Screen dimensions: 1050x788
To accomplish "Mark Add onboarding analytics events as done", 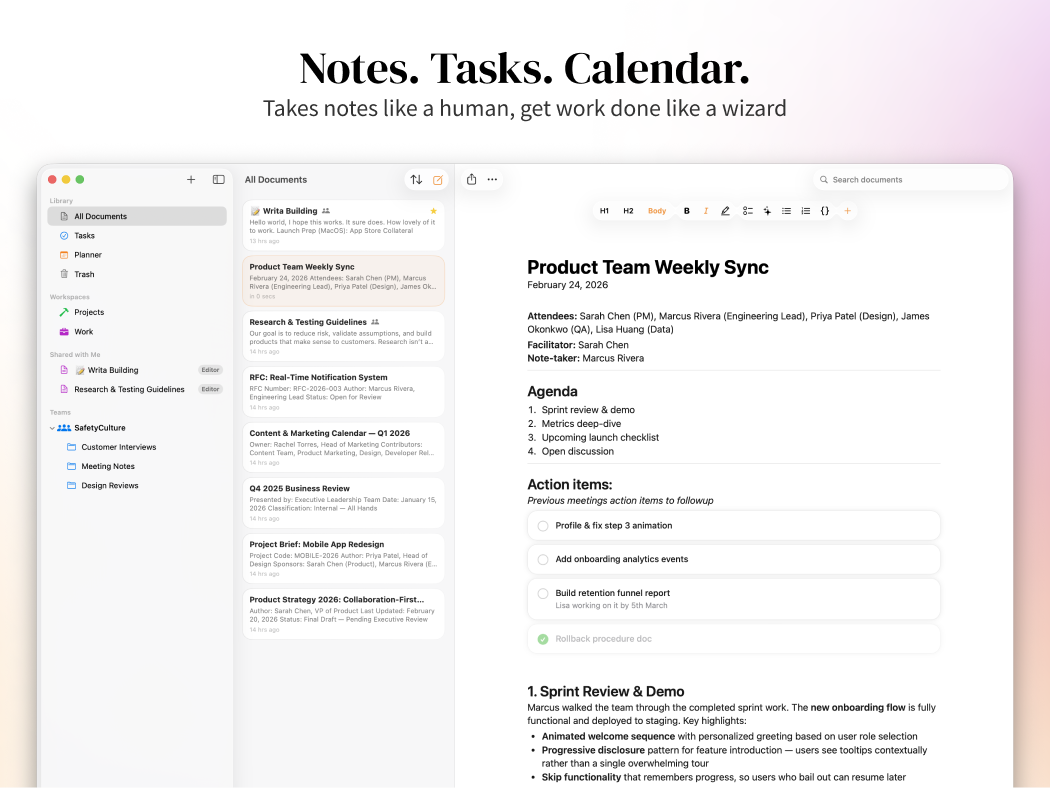I will tap(543, 560).
